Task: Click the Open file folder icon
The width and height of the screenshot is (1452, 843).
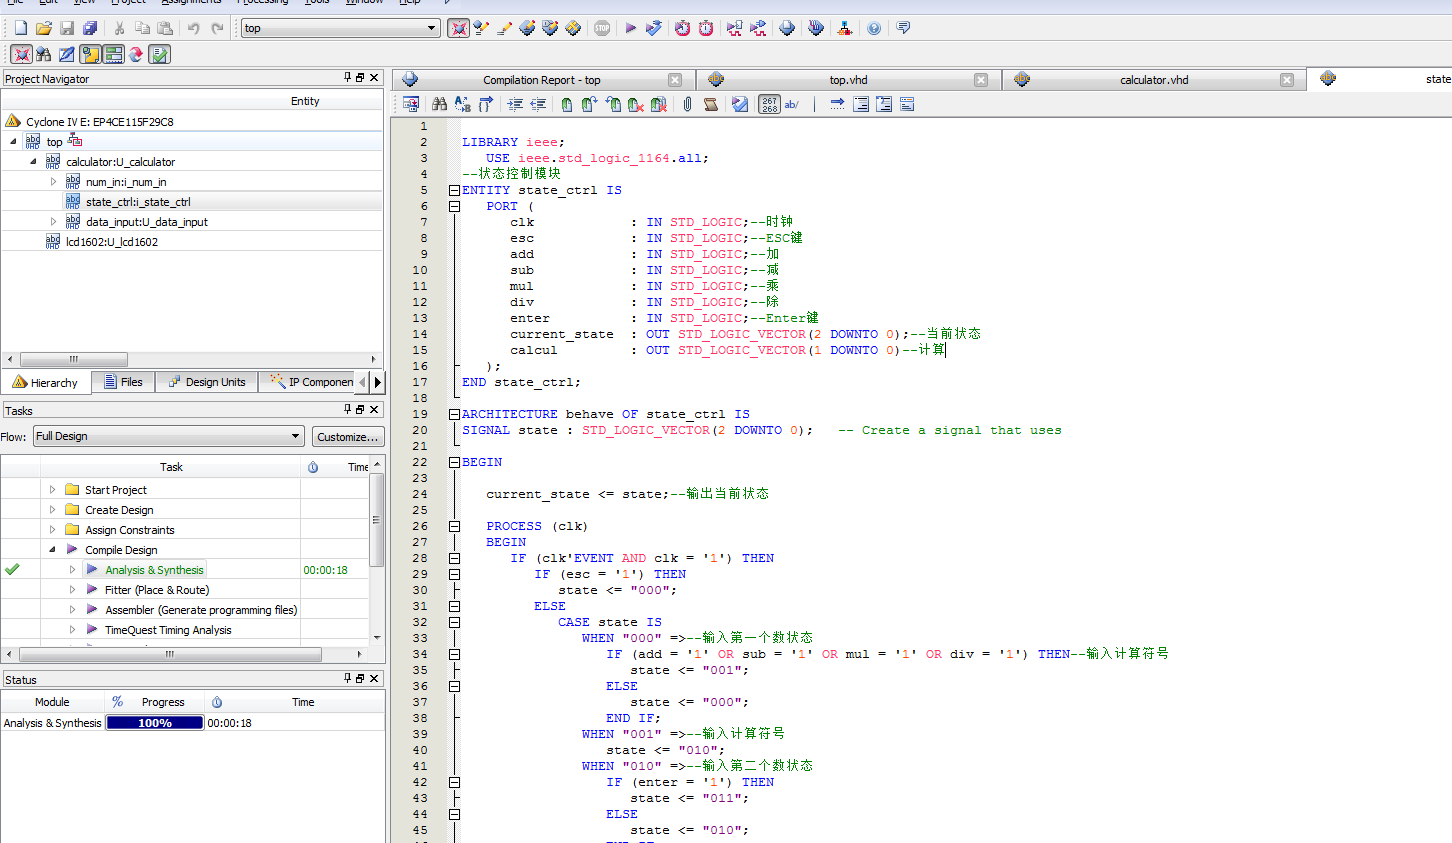Action: click(x=43, y=28)
